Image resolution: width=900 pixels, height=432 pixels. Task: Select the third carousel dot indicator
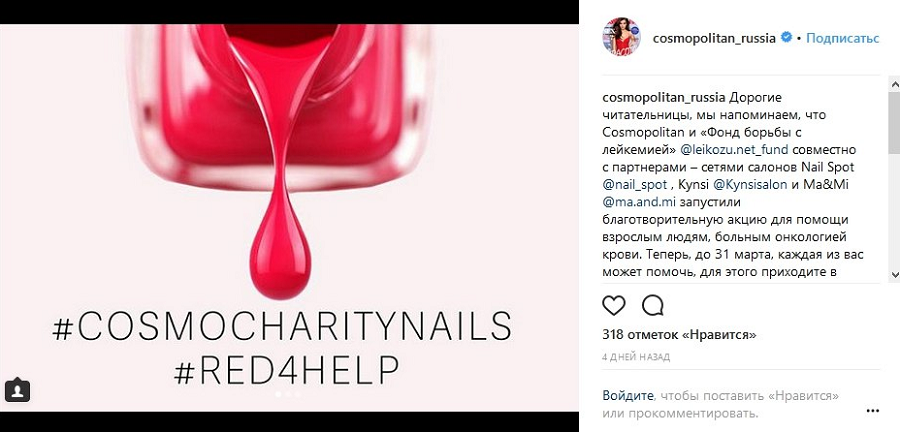pos(297,394)
